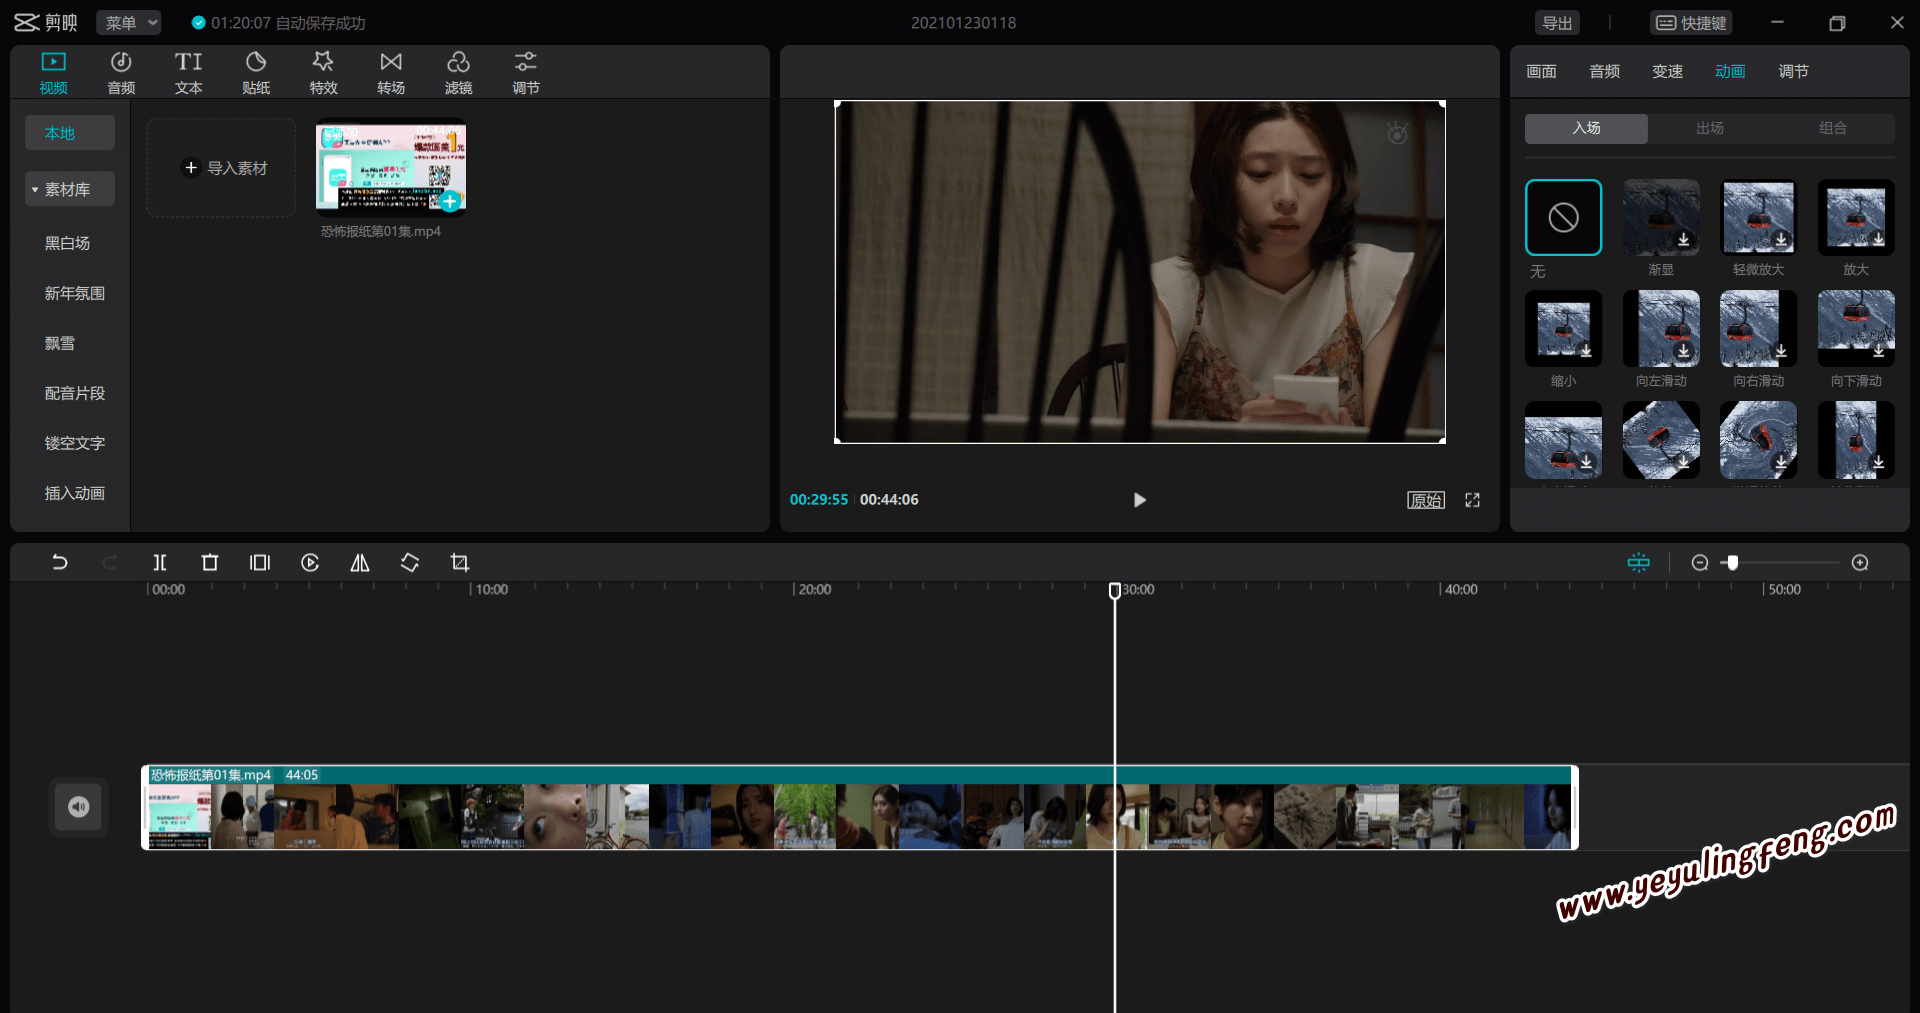The width and height of the screenshot is (1920, 1013).
Task: Select the 恐怖报纸第01集.mp4 clip on the timeline
Action: tap(860, 808)
